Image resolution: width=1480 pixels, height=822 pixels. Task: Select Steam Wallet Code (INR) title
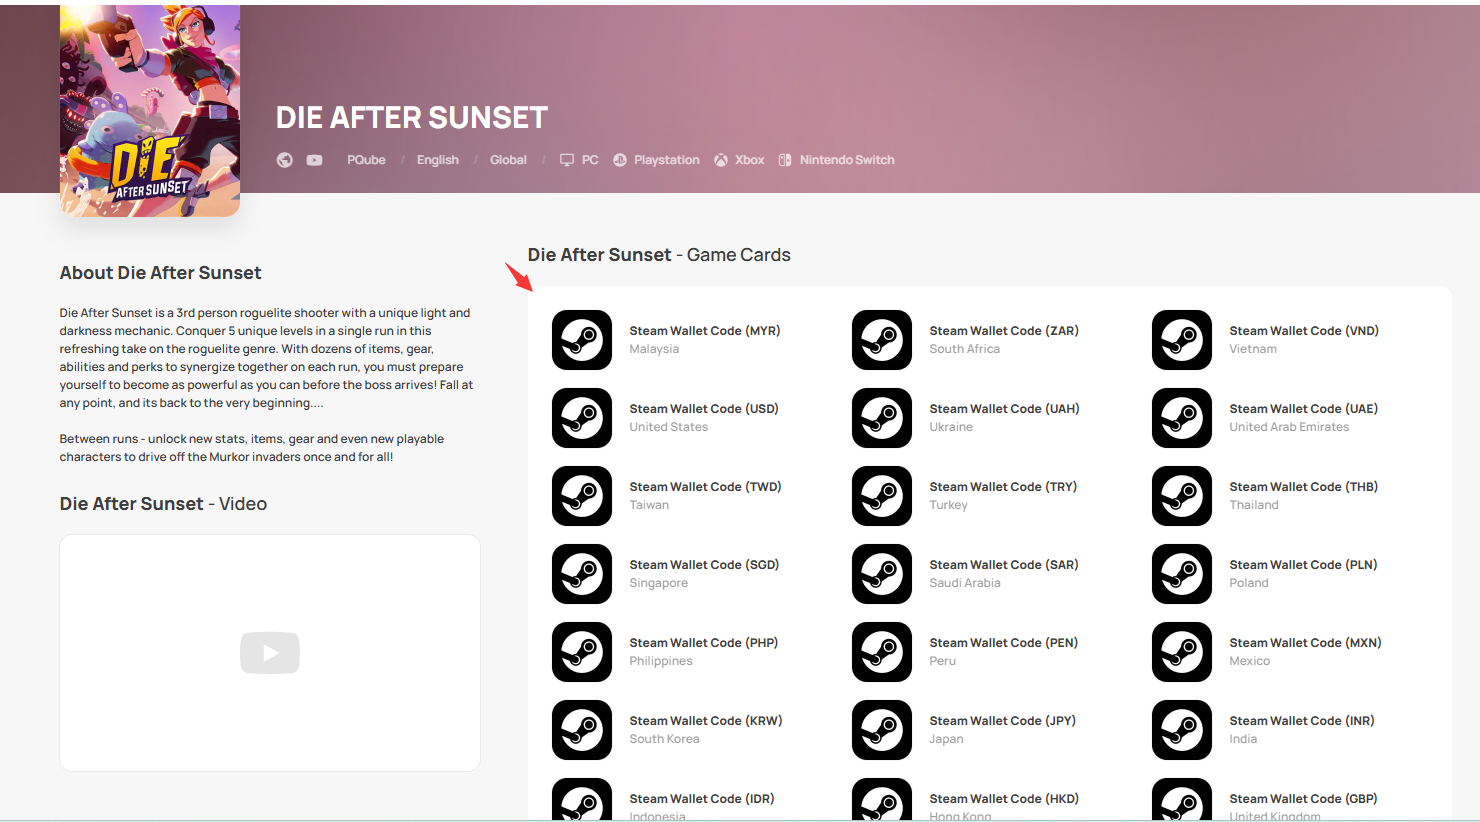[x=1302, y=721]
